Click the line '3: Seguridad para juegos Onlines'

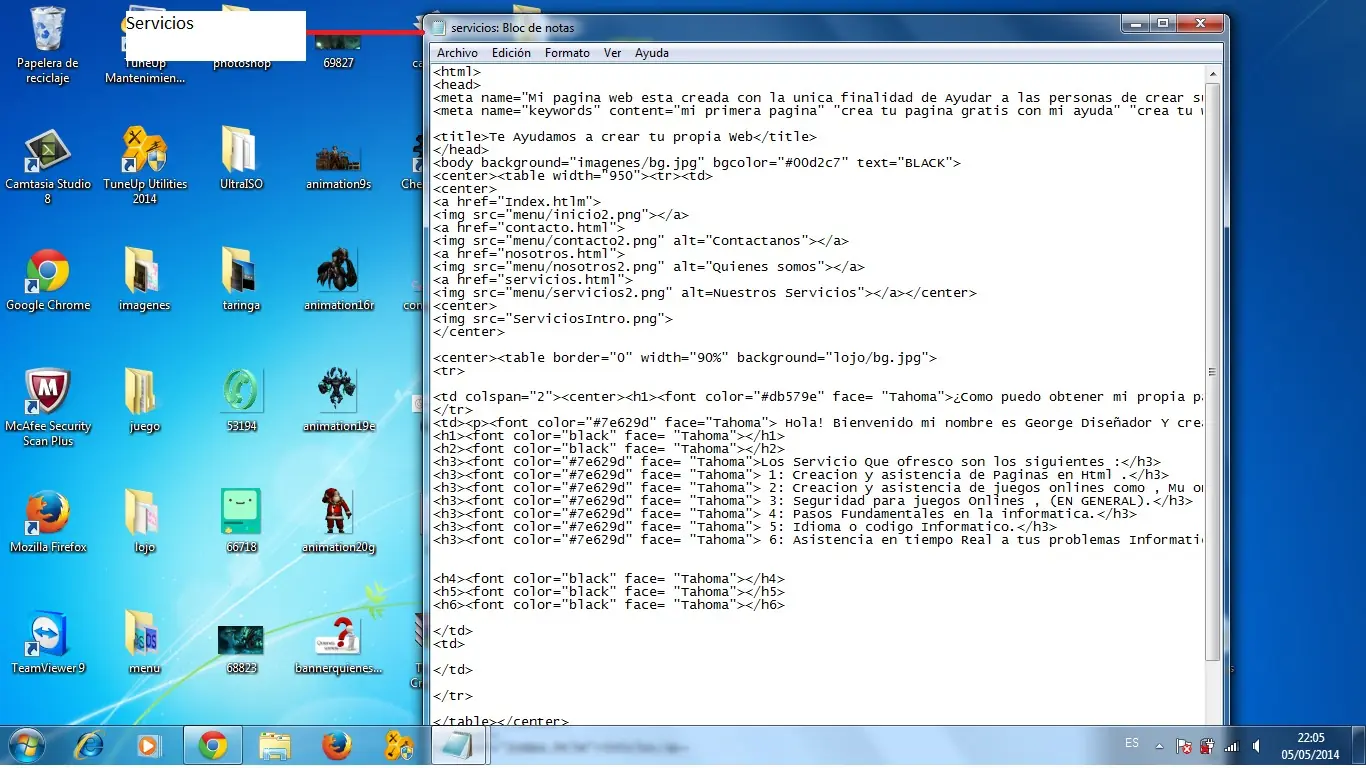tap(813, 501)
